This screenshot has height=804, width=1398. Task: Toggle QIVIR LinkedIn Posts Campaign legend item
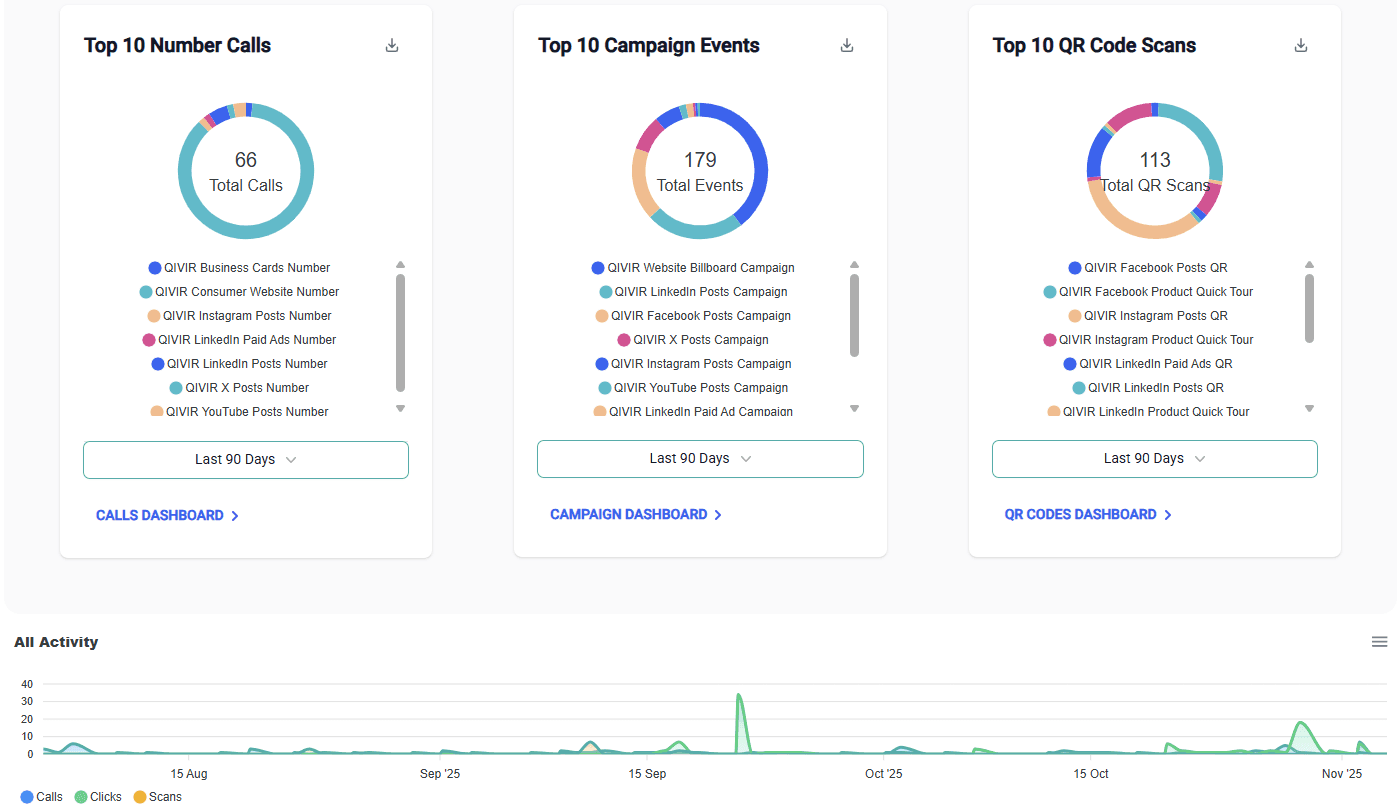click(693, 292)
